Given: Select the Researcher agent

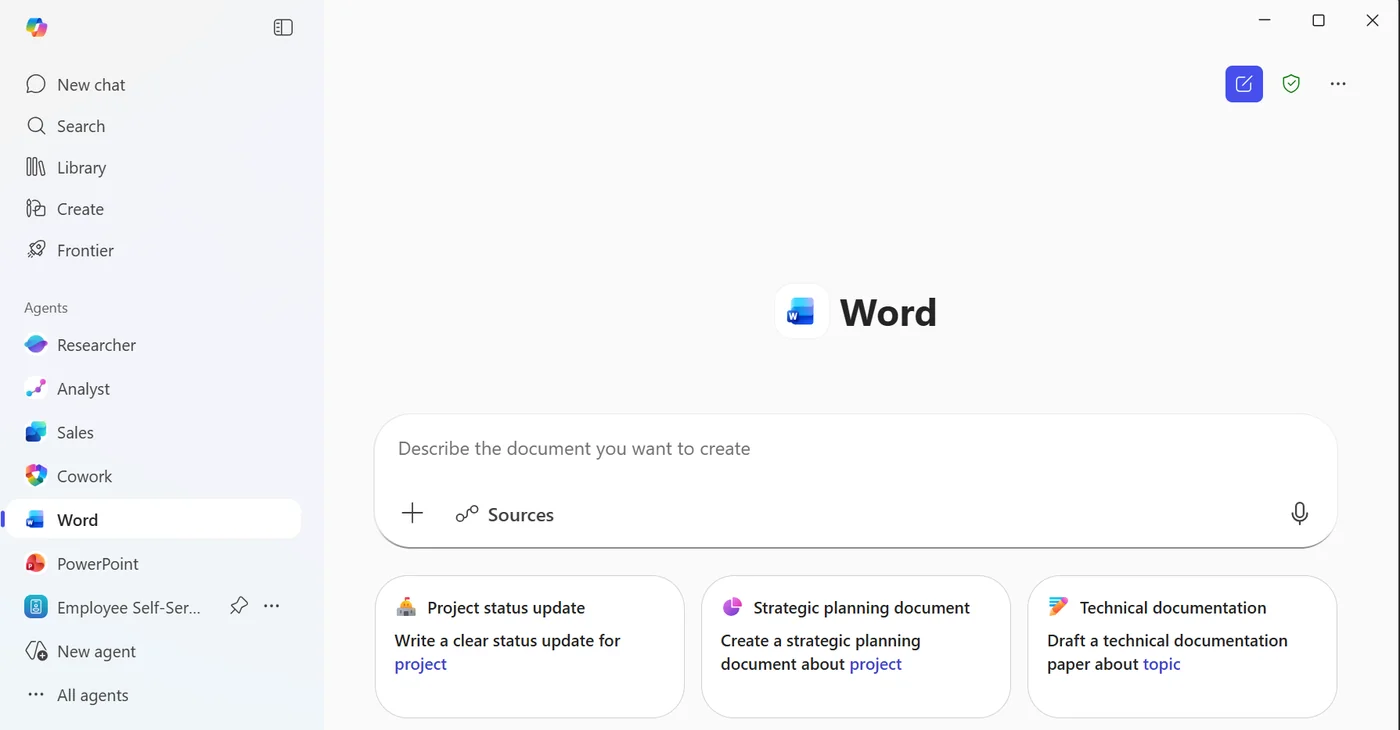Looking at the screenshot, I should click(x=152, y=345).
